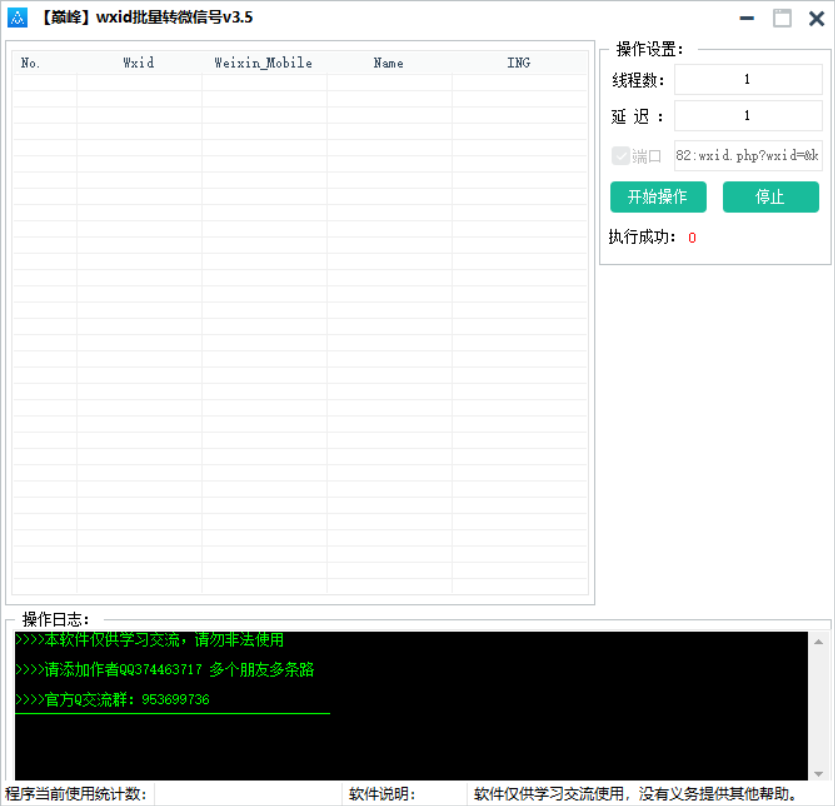Select the 延迟 input field
This screenshot has height=806, width=835.
coord(748,115)
